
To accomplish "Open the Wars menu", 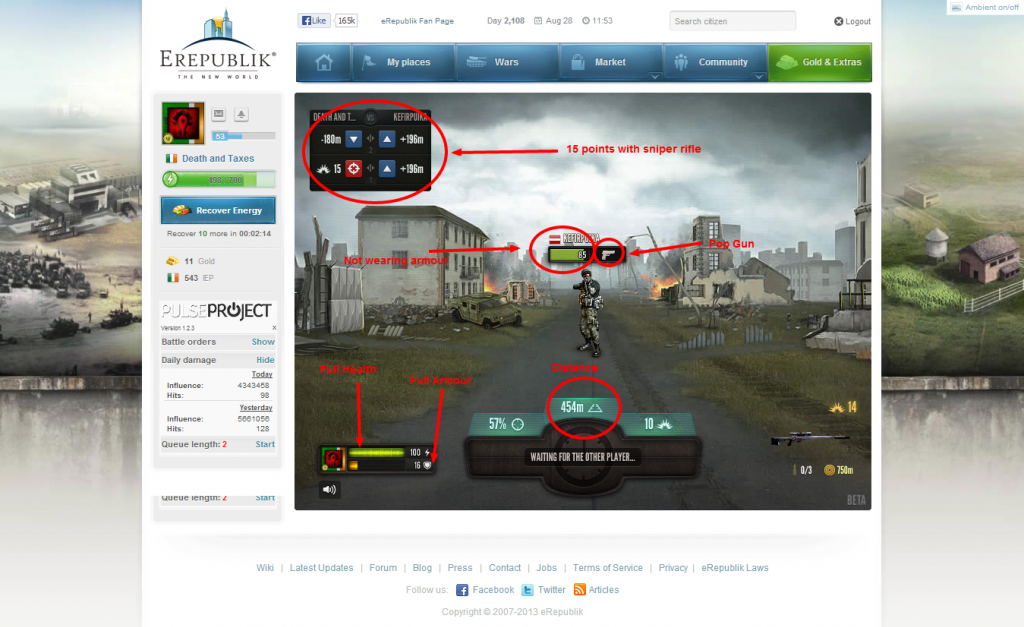I will 507,62.
